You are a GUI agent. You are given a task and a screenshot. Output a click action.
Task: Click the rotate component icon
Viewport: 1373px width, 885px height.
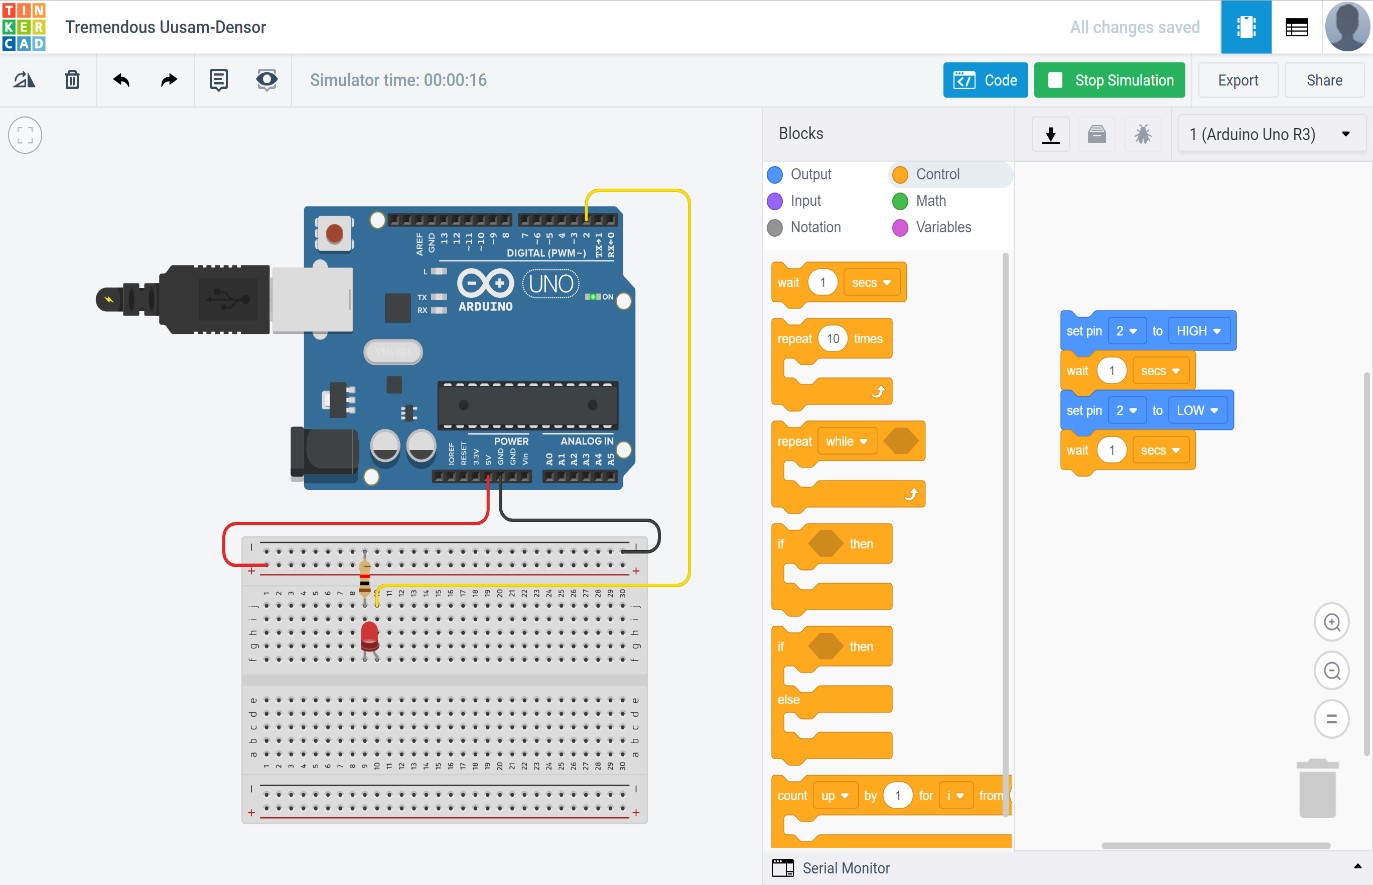pos(24,80)
